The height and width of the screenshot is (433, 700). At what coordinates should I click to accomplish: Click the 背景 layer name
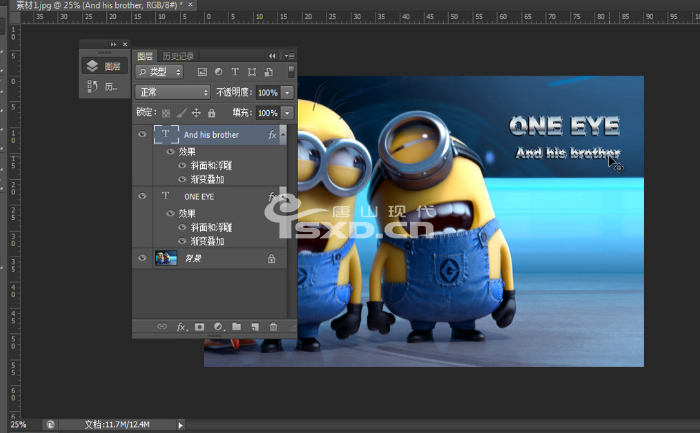click(193, 258)
